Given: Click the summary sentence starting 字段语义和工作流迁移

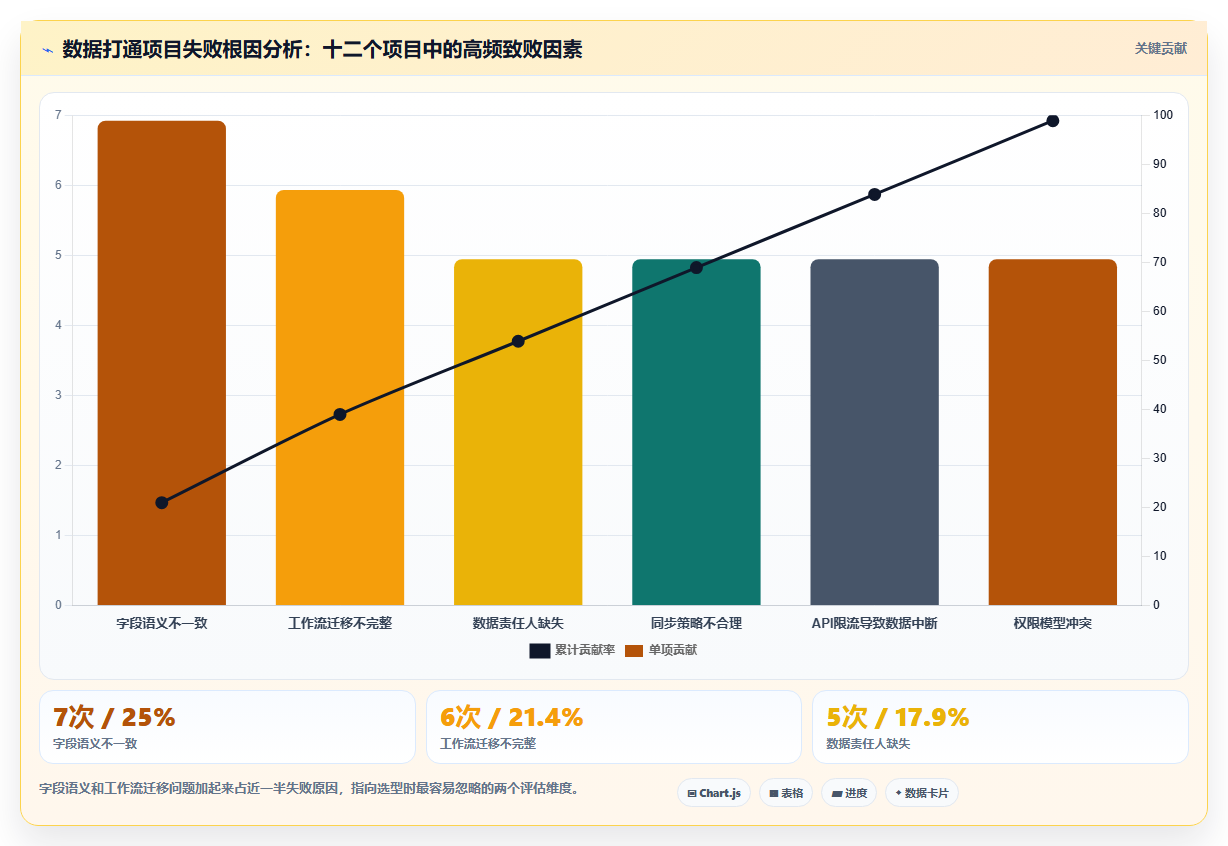Looking at the screenshot, I should (x=309, y=788).
